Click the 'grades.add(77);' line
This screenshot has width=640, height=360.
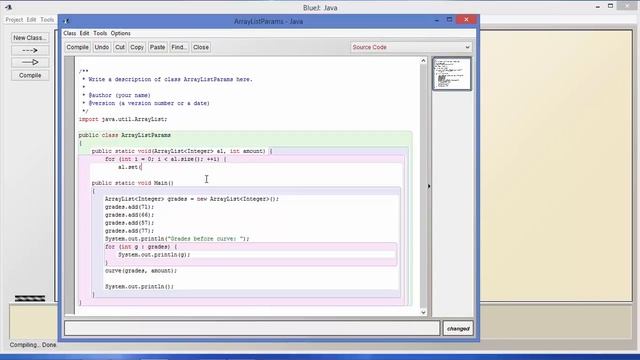tap(129, 231)
